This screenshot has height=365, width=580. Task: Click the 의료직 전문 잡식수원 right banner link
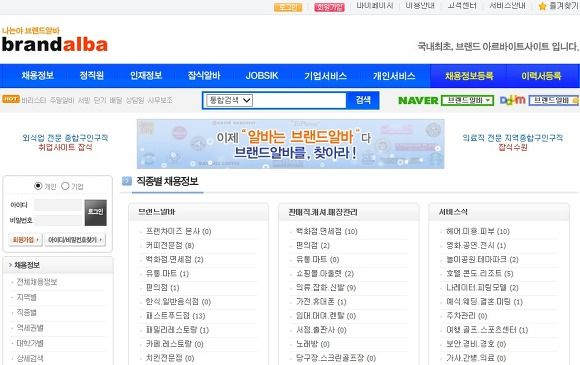[513, 142]
